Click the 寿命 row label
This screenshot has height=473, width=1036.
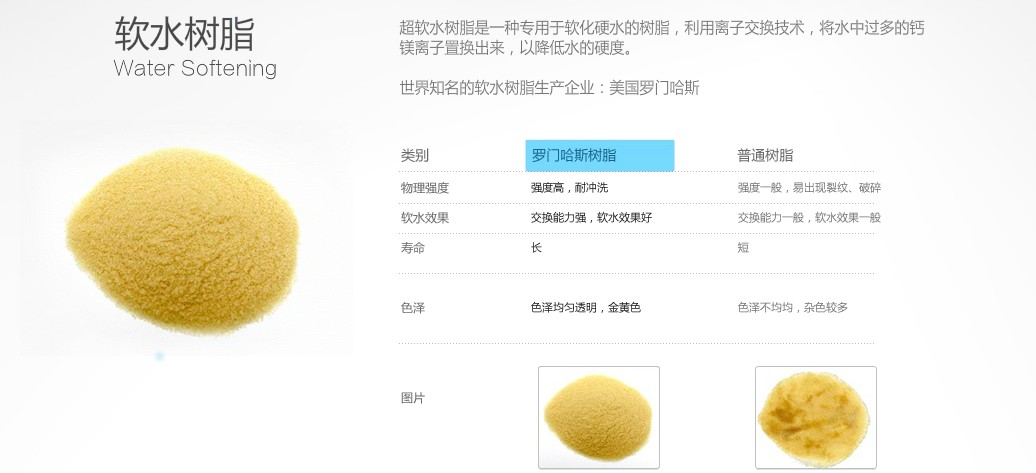[412, 248]
